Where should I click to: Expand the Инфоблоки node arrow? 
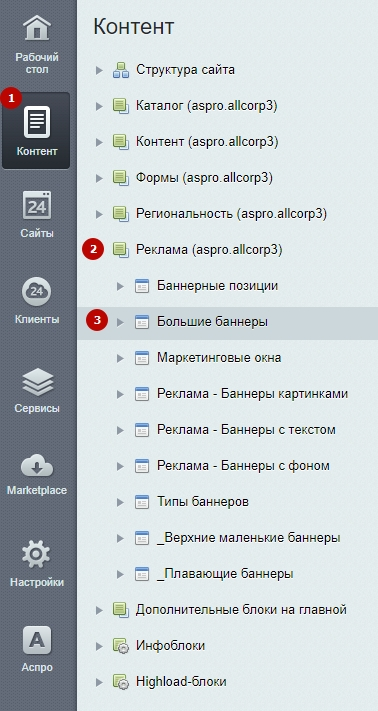point(99,646)
